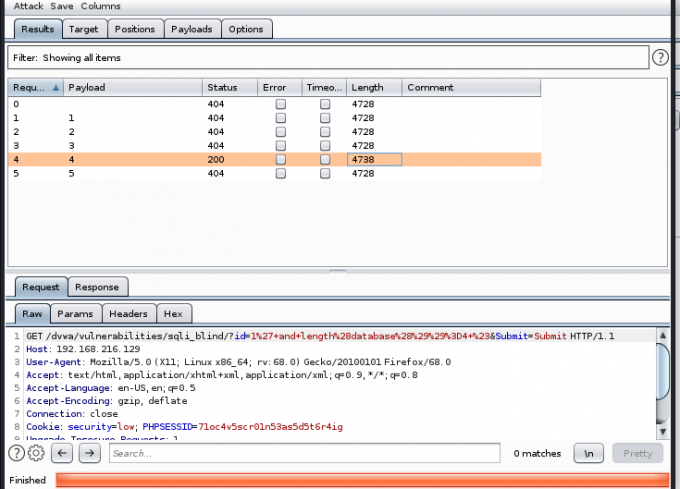Toggle Error checkbox for request 2
Screen dimensions: 680x489
point(281,132)
